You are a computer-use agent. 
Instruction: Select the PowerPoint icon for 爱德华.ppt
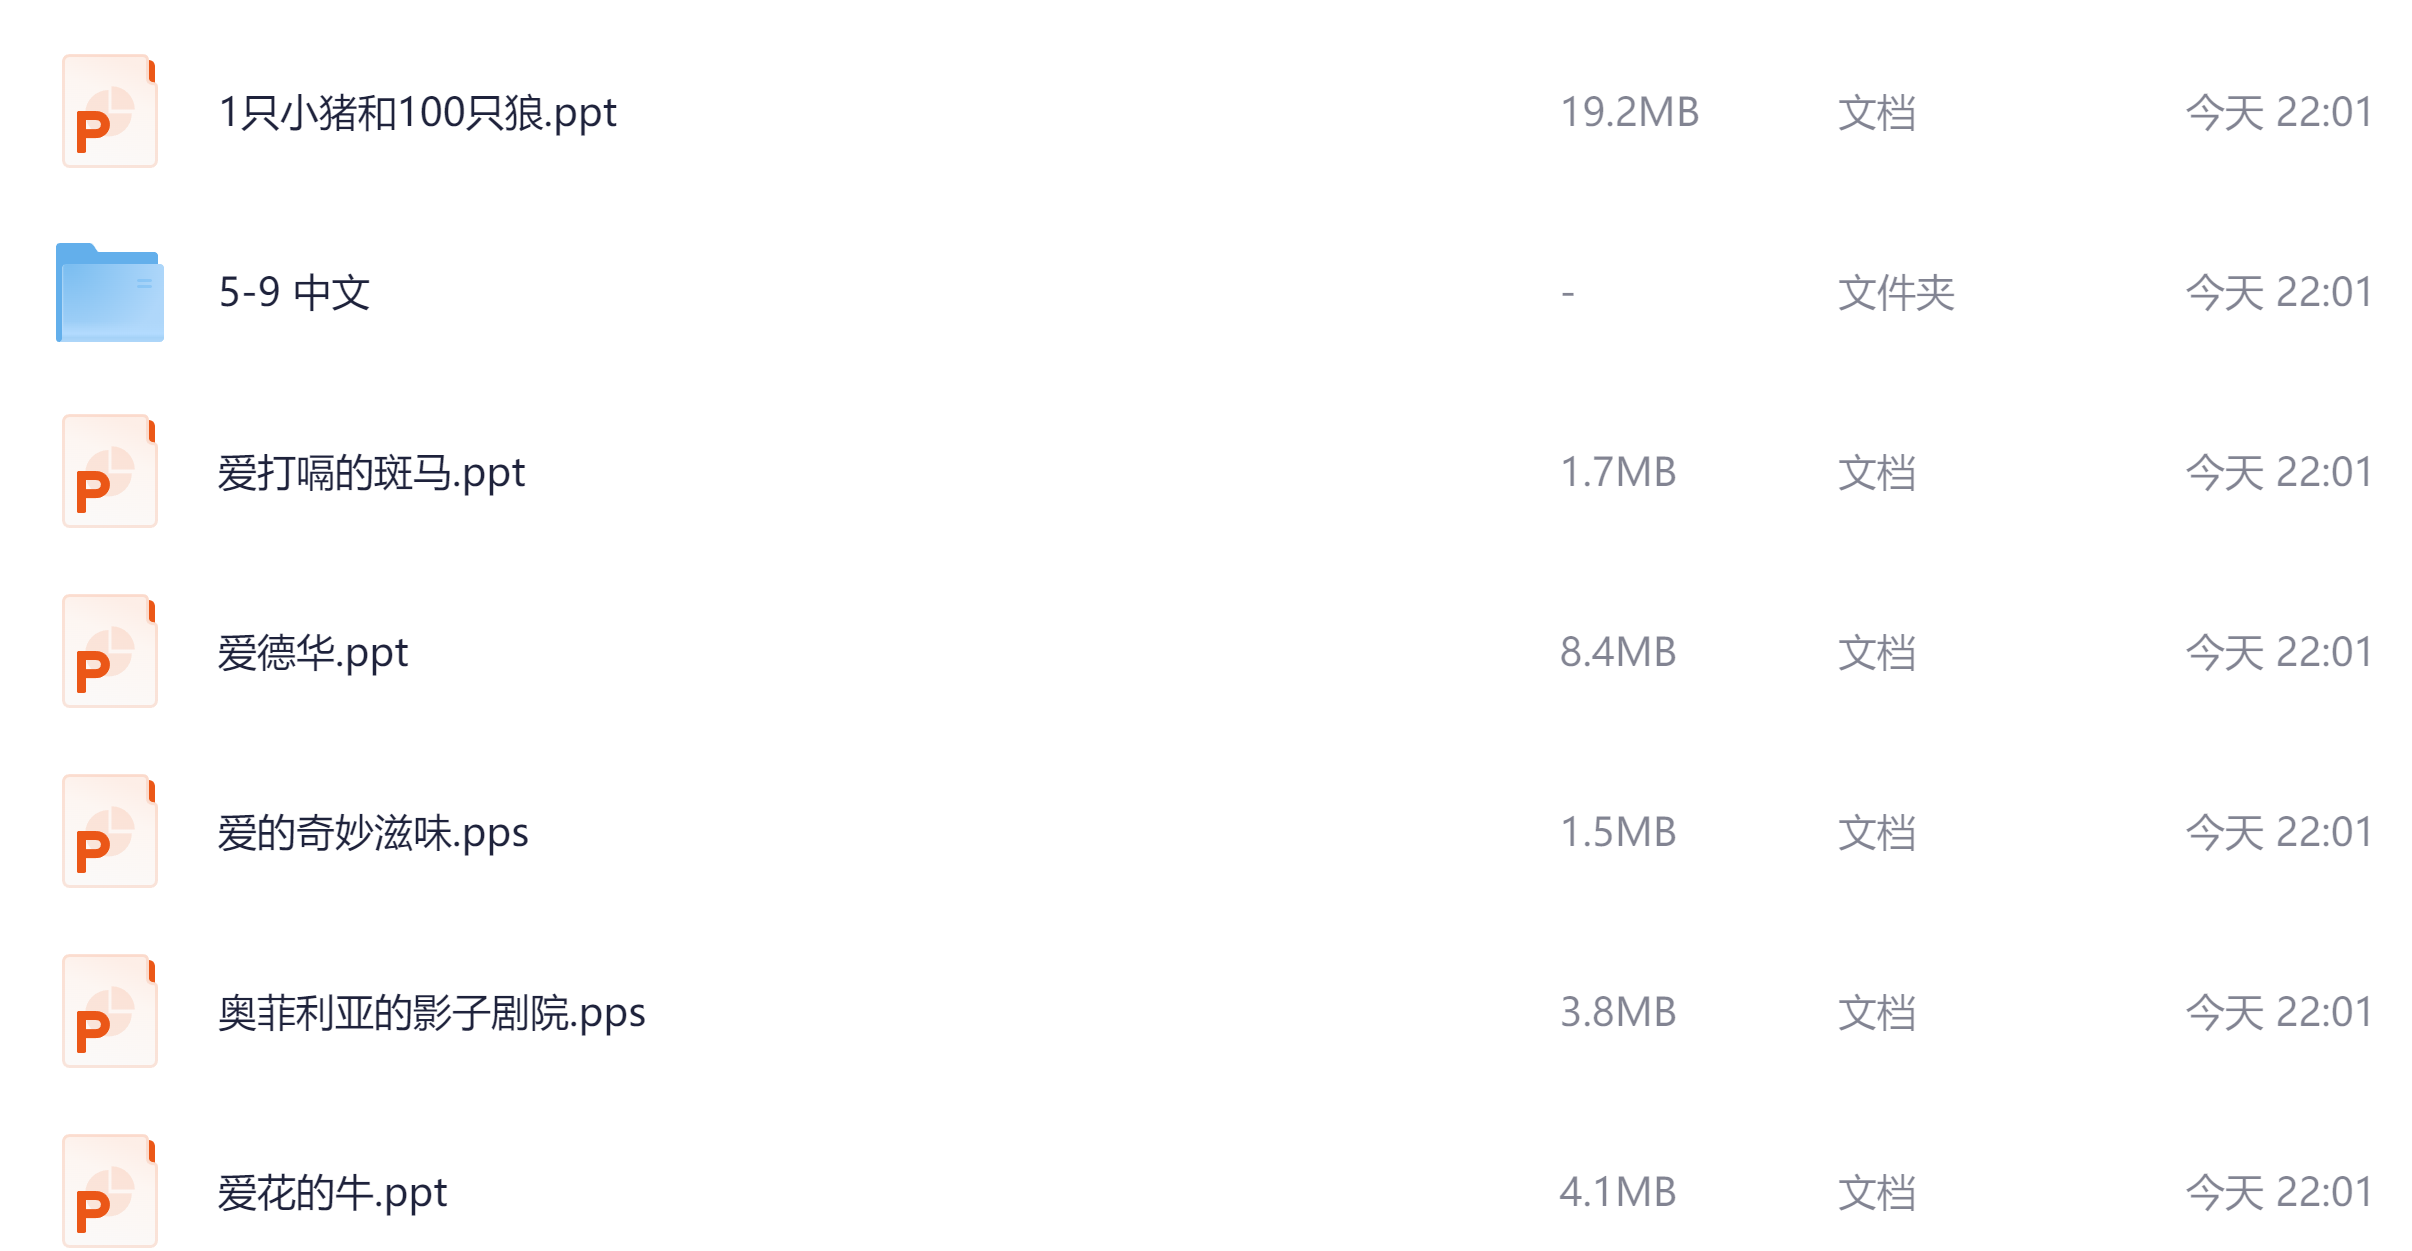tap(110, 652)
